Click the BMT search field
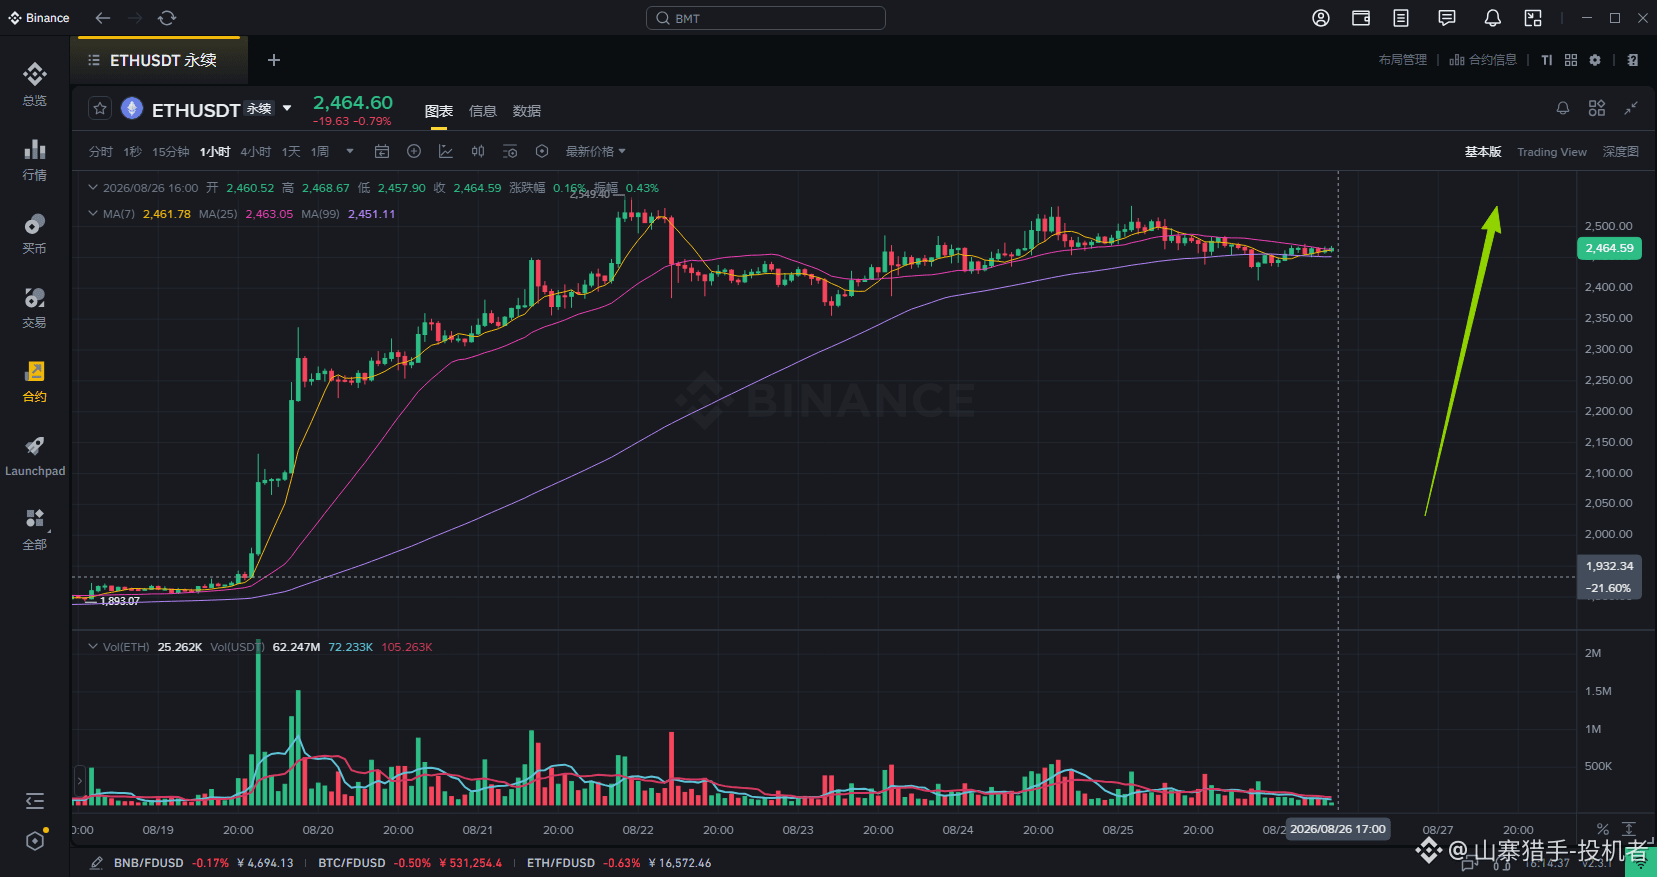Viewport: 1657px width, 877px height. coord(766,18)
